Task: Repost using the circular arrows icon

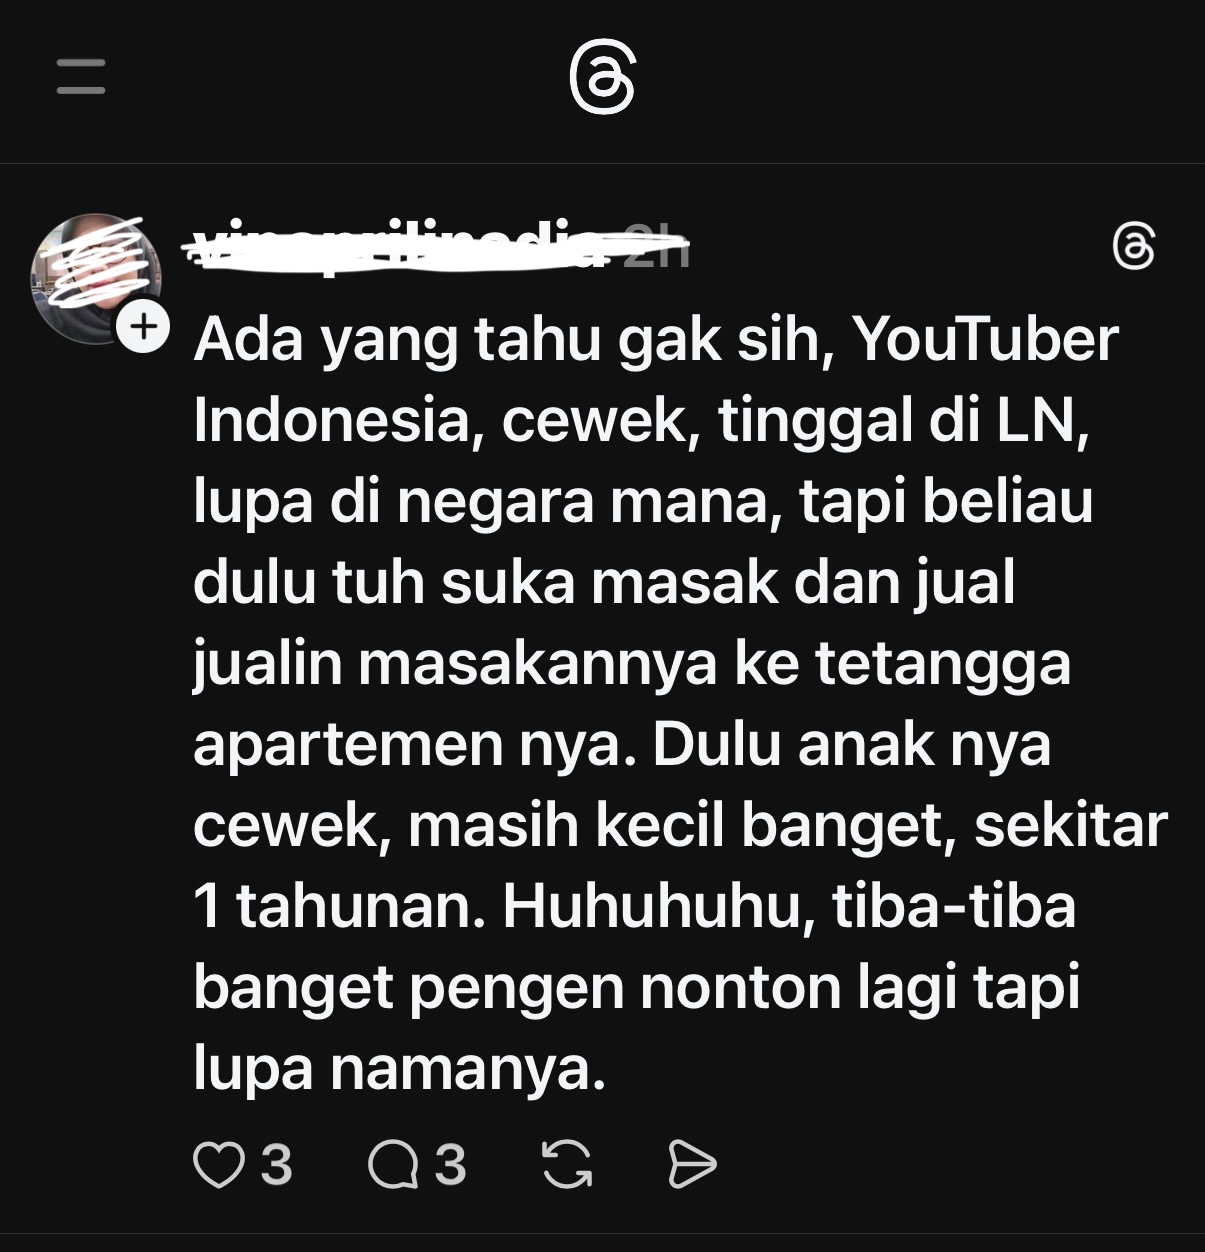Action: coord(567,1165)
